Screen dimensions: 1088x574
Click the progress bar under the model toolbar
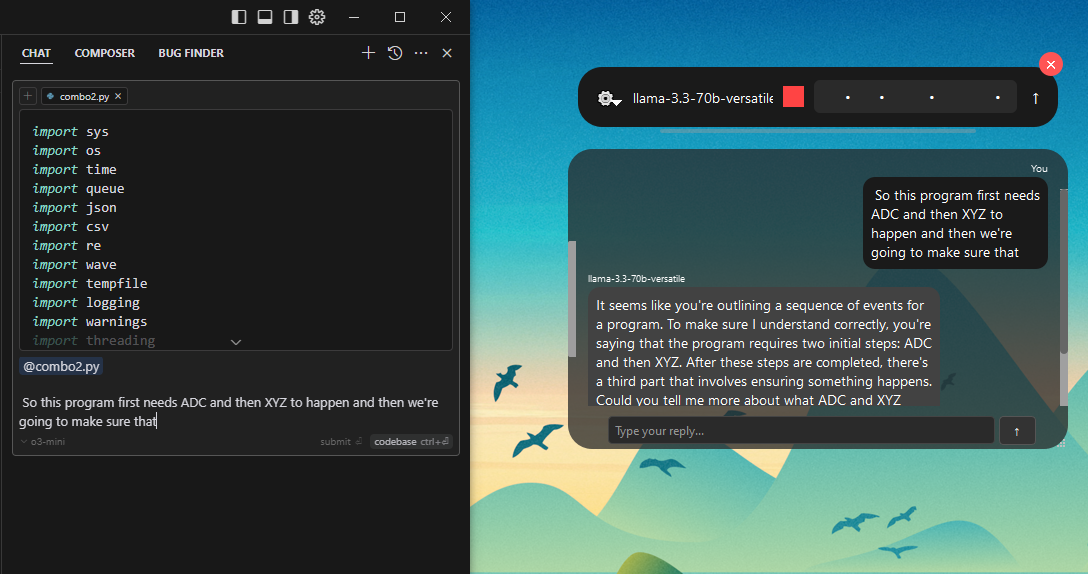pyautogui.click(x=817, y=130)
